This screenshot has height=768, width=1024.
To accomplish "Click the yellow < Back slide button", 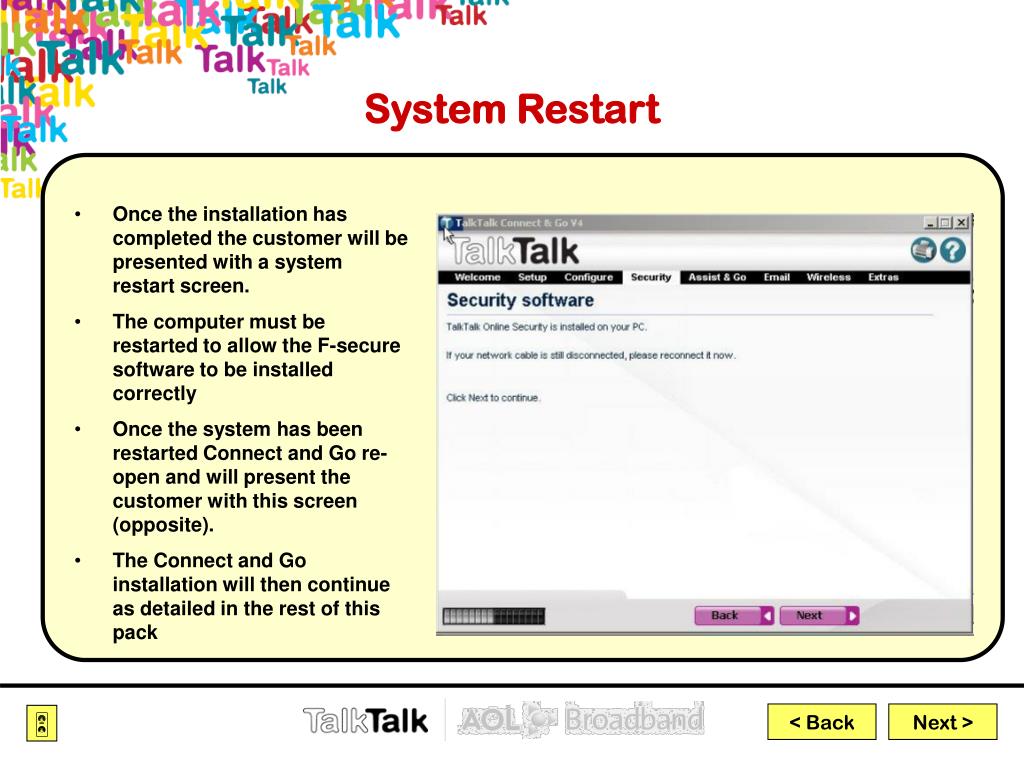I will (x=822, y=722).
